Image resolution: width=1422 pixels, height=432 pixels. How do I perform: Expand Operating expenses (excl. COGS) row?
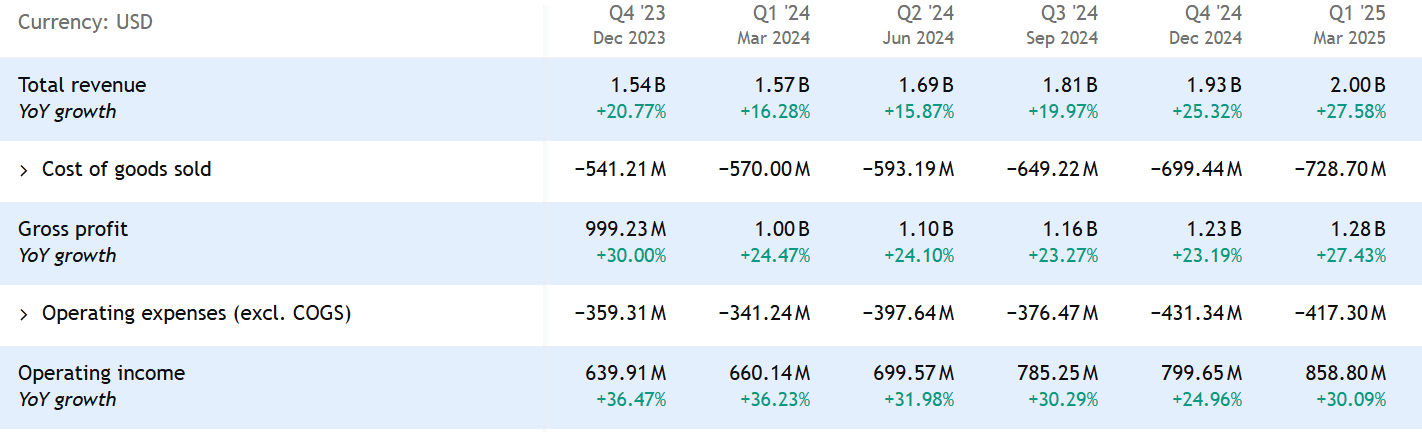click(x=24, y=314)
